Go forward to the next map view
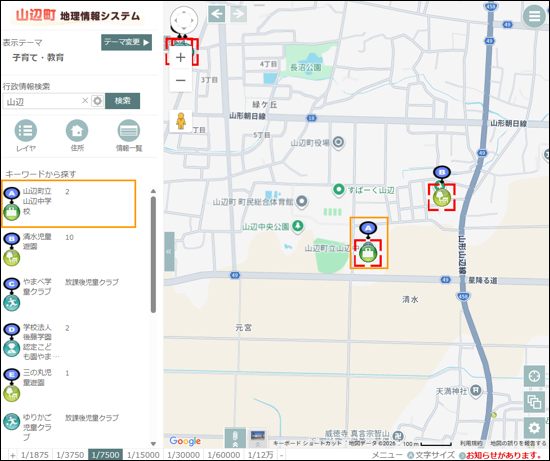The width and height of the screenshot is (550, 461). pos(239,14)
